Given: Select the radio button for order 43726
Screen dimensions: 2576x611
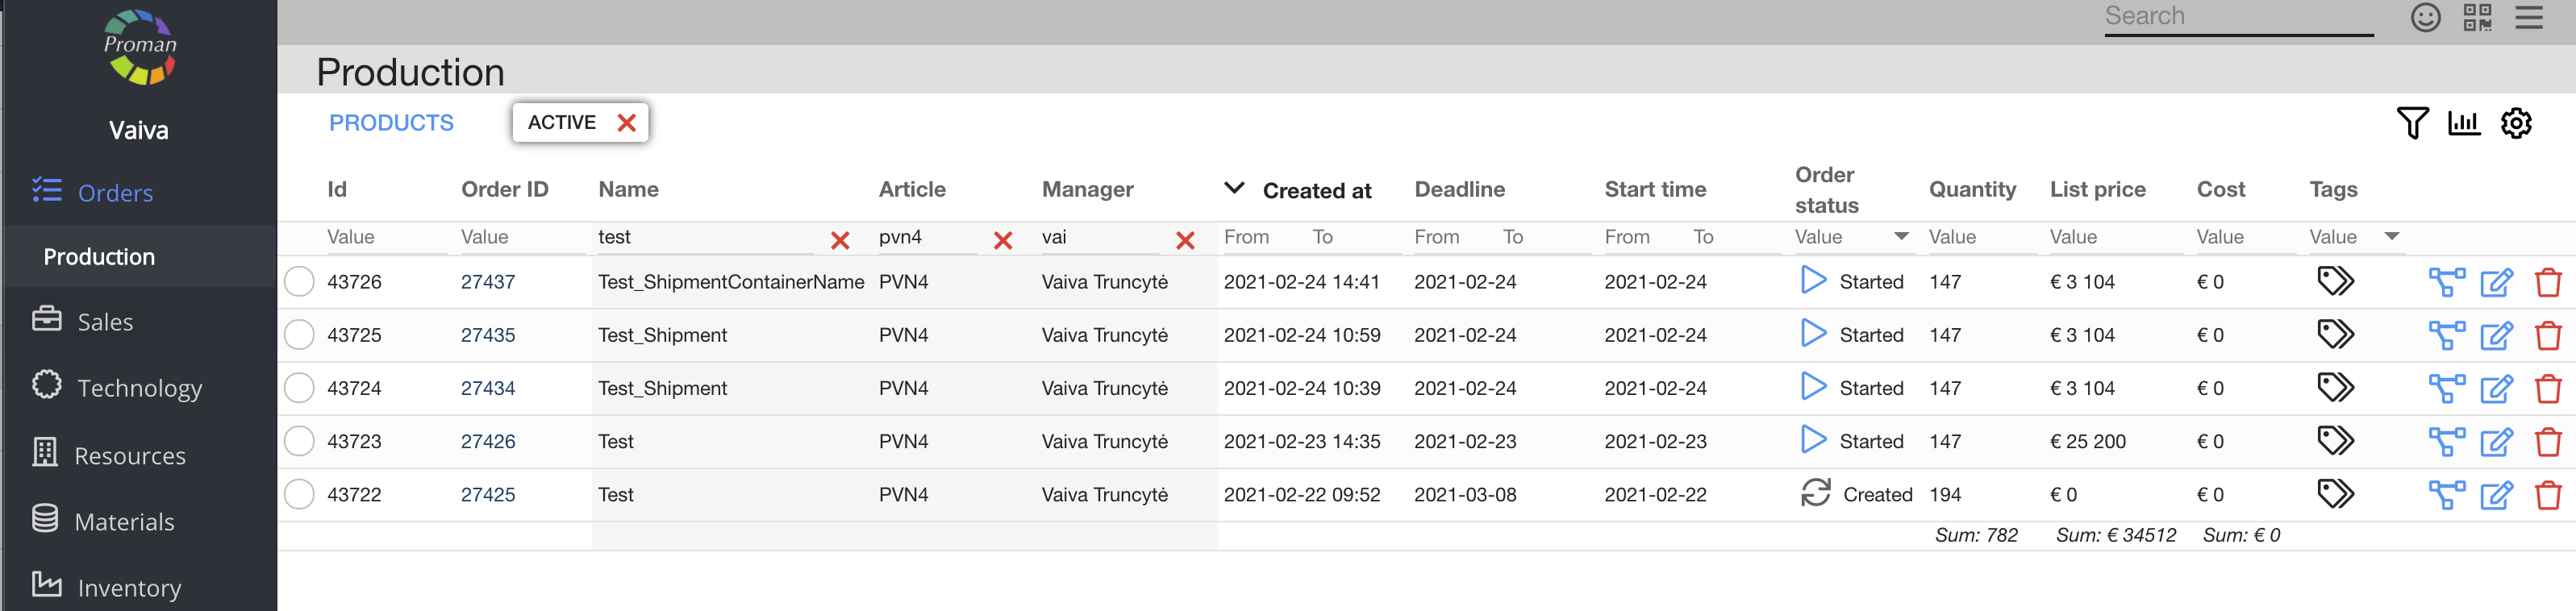Looking at the screenshot, I should click(x=299, y=282).
